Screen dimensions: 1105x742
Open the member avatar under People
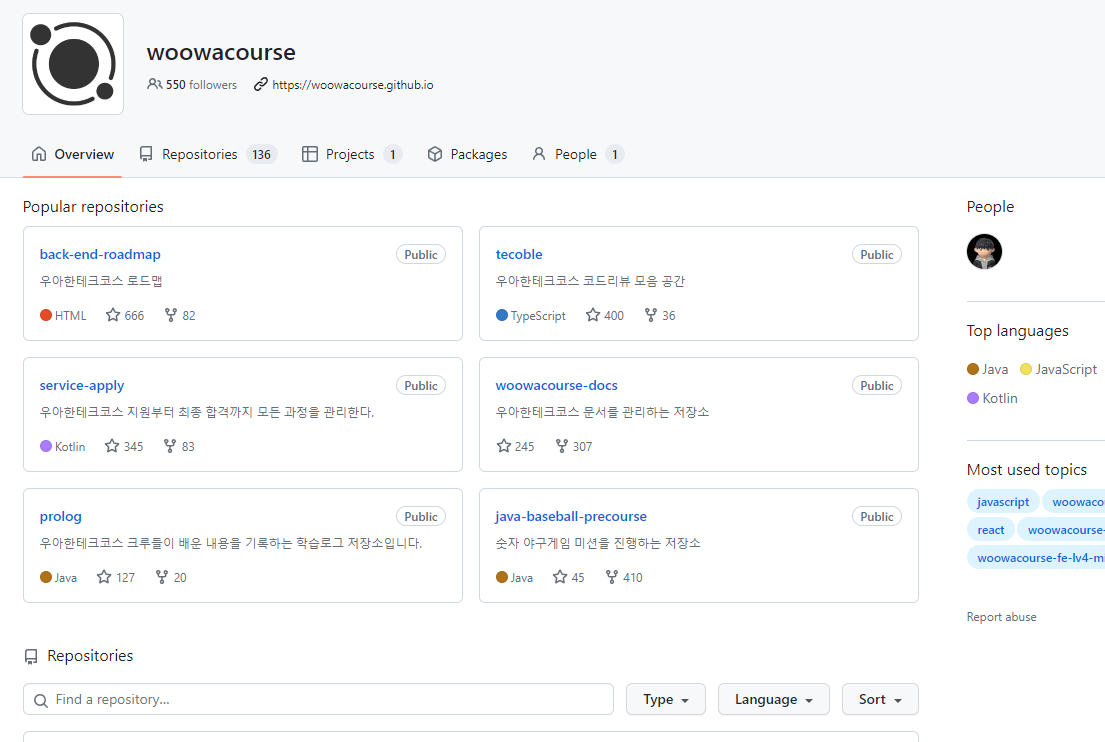984,252
